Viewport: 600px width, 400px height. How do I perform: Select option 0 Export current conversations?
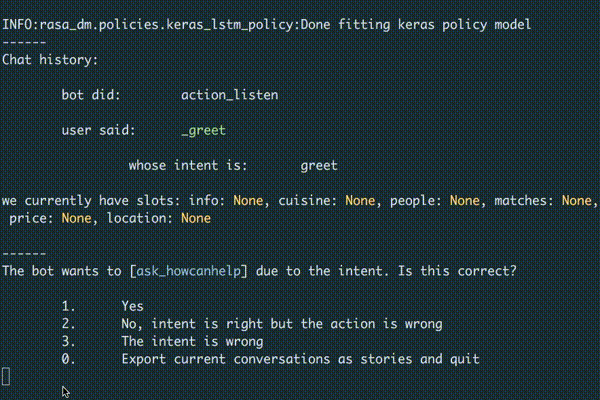tap(270, 359)
